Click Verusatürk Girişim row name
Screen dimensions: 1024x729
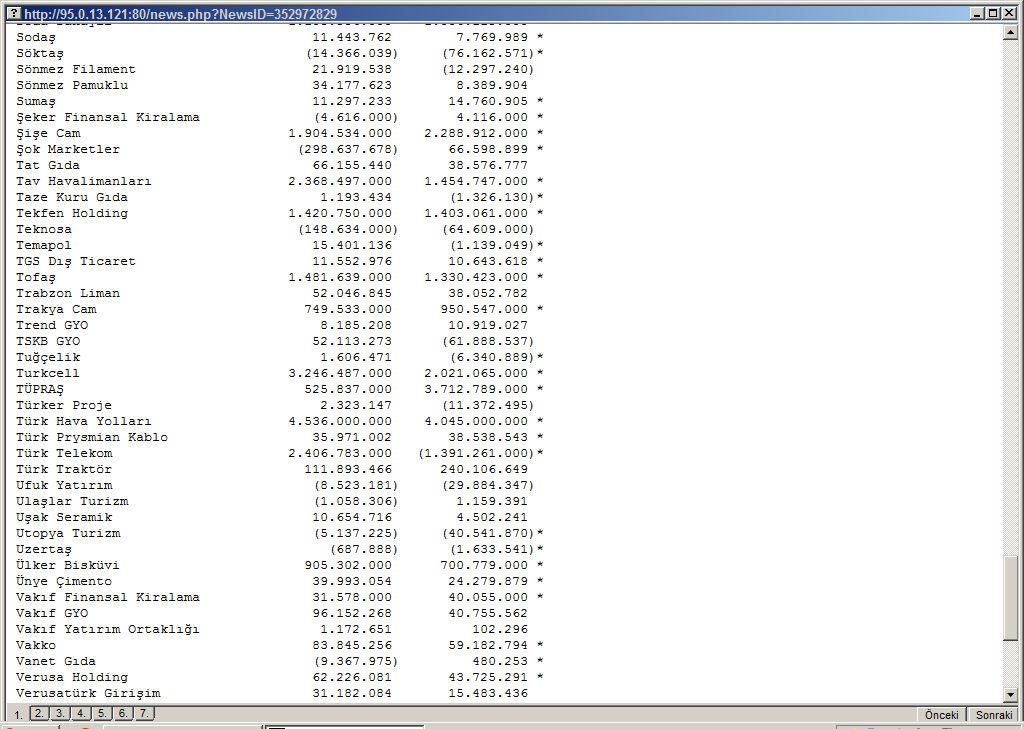point(88,693)
